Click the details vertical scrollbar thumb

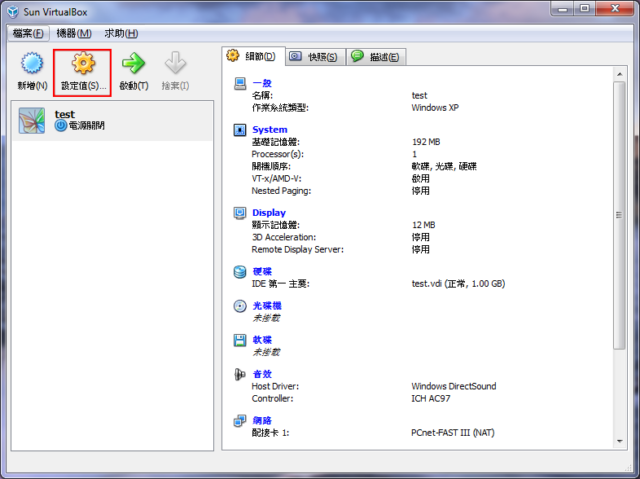click(x=619, y=215)
